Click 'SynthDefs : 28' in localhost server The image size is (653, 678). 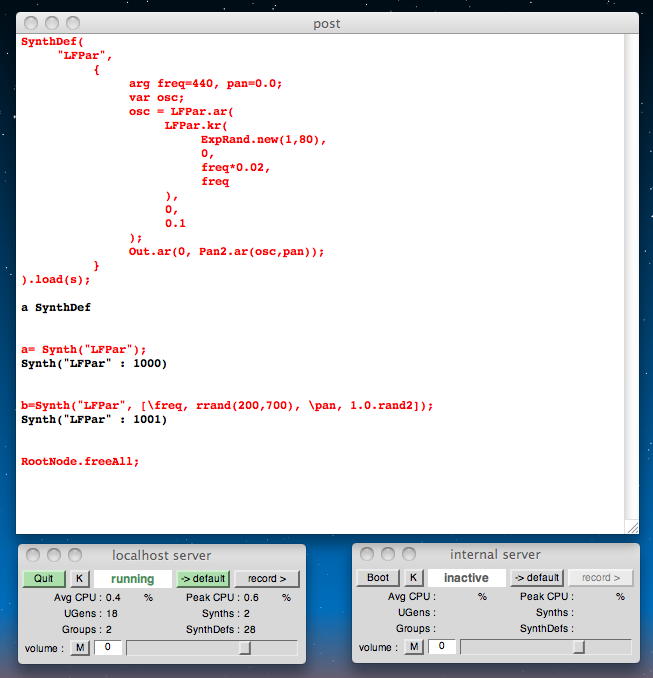(221, 630)
